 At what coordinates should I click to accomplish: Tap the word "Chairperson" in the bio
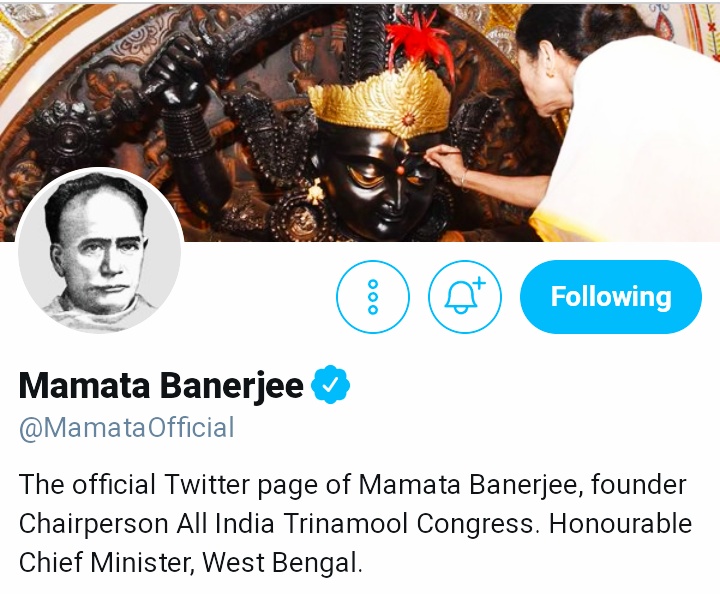85,524
